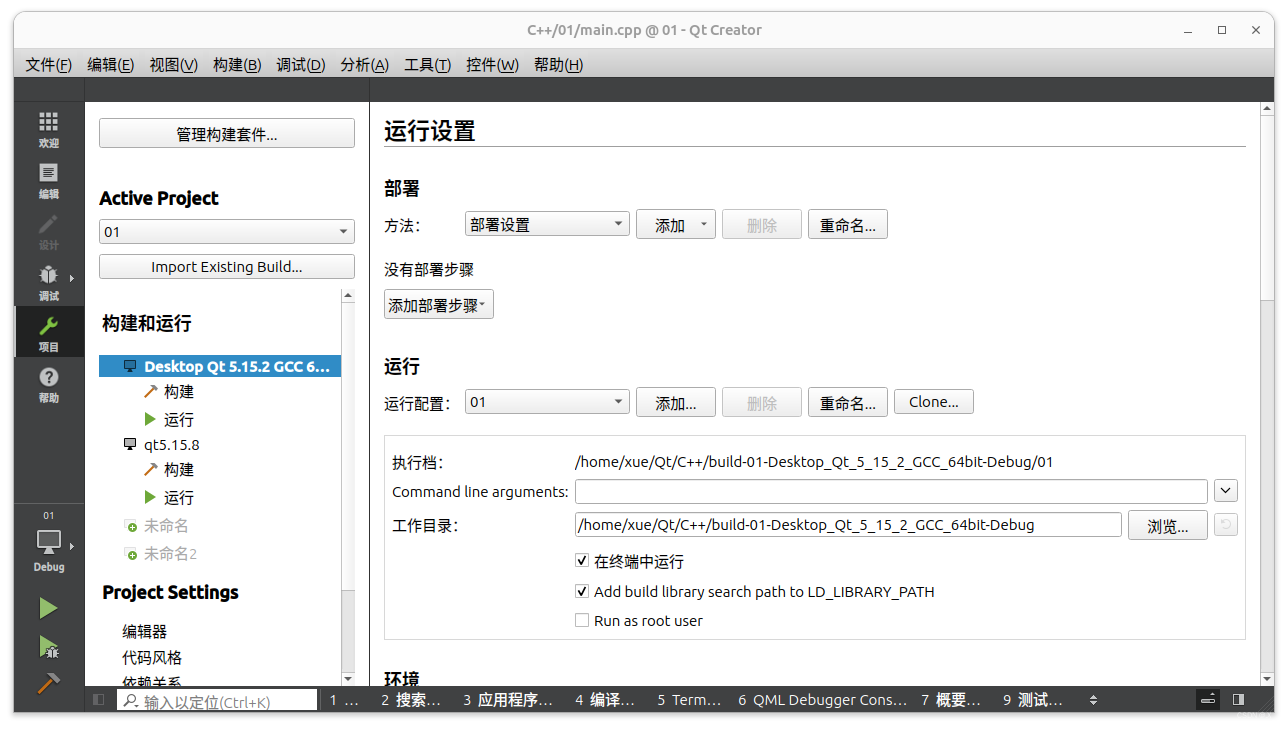Image resolution: width=1288 pixels, height=729 pixels.
Task: Open the Active Project dropdown
Action: coord(227,232)
